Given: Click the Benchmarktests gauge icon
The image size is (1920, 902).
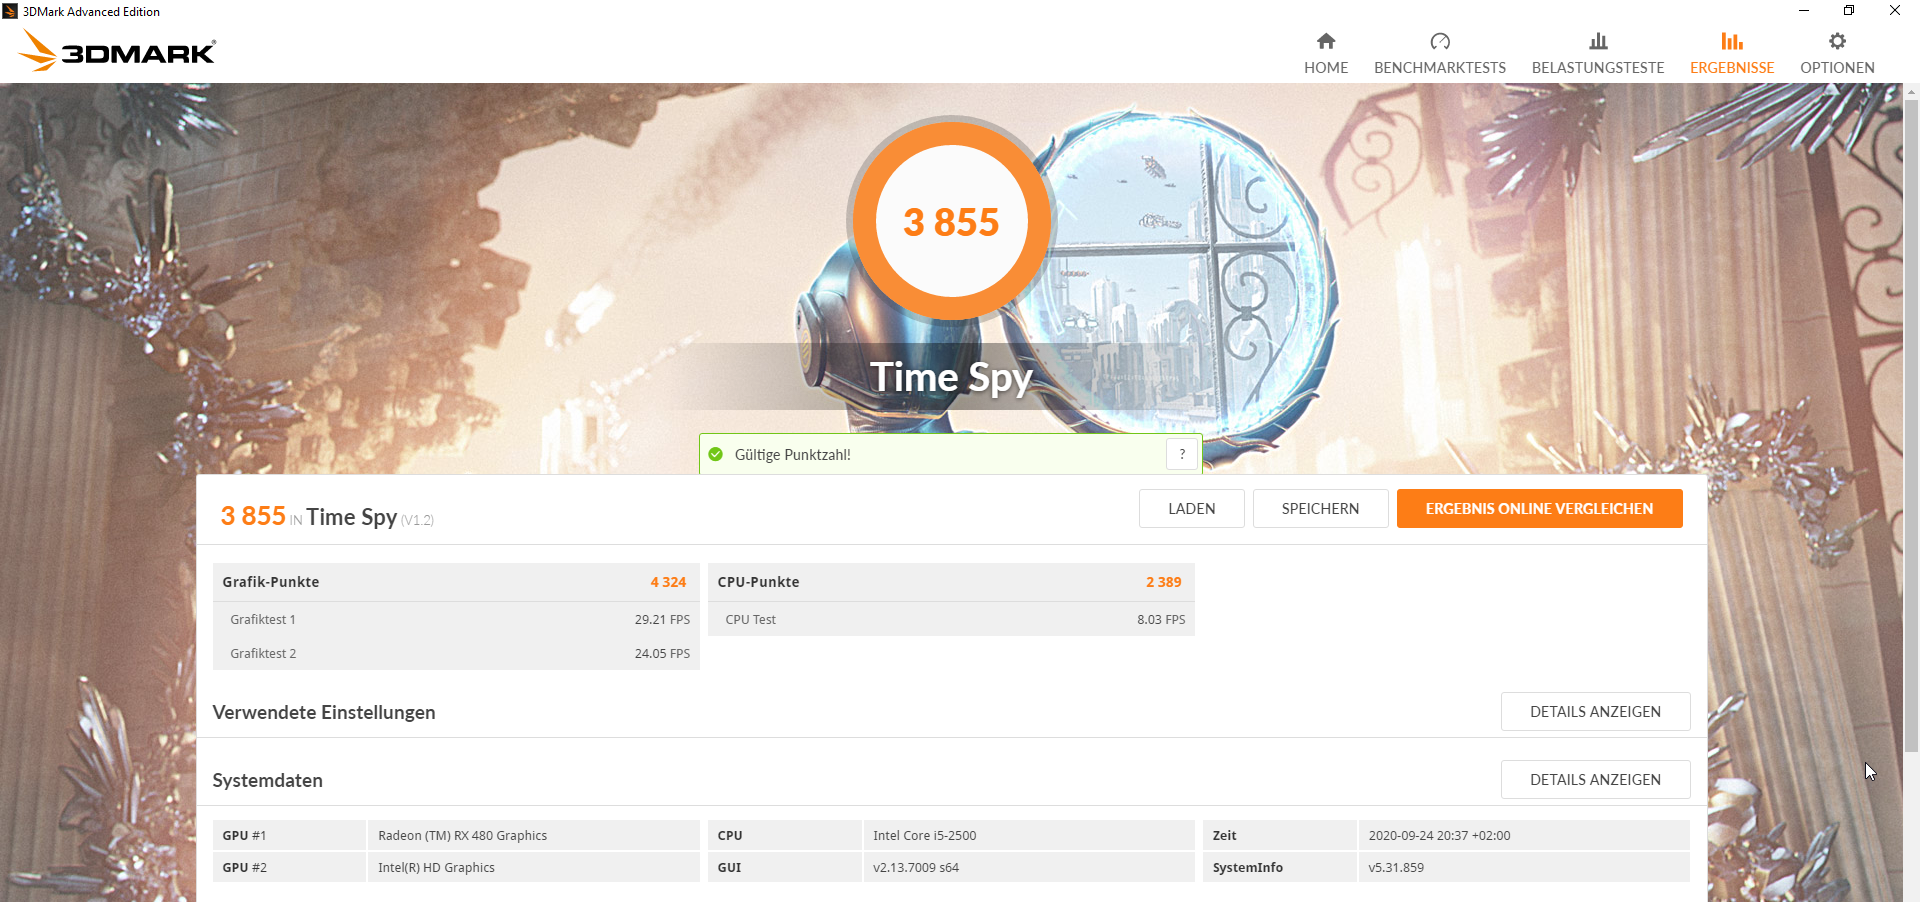Looking at the screenshot, I should [x=1440, y=41].
